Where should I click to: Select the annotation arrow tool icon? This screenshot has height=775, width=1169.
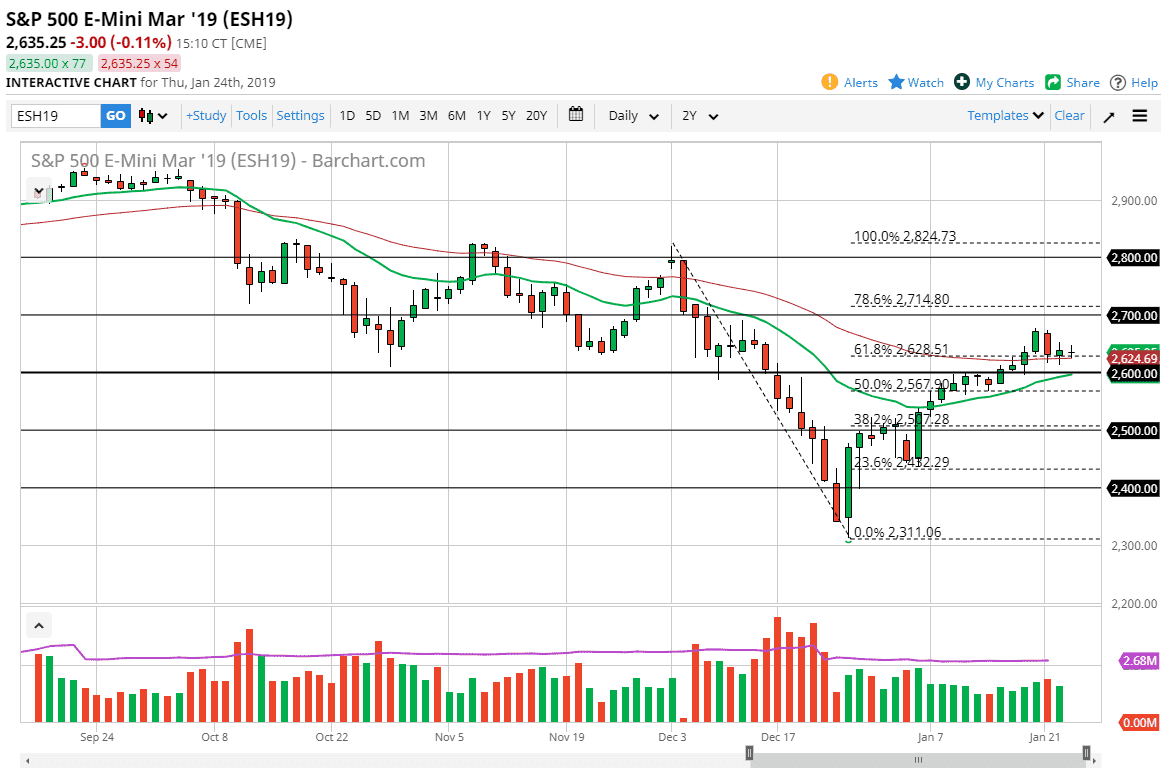pos(1108,115)
